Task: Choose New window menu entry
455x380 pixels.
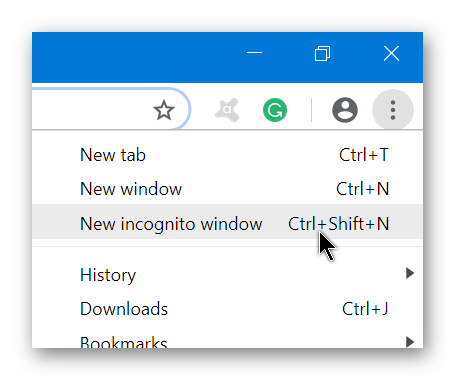Action: point(227,189)
